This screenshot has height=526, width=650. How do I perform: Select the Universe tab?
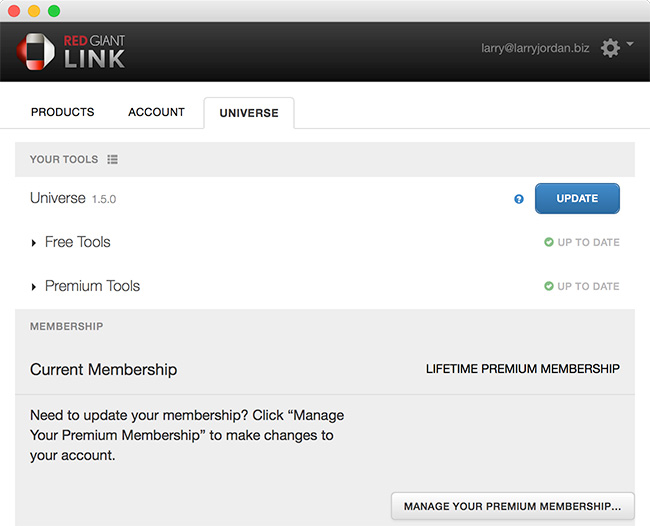click(x=249, y=113)
